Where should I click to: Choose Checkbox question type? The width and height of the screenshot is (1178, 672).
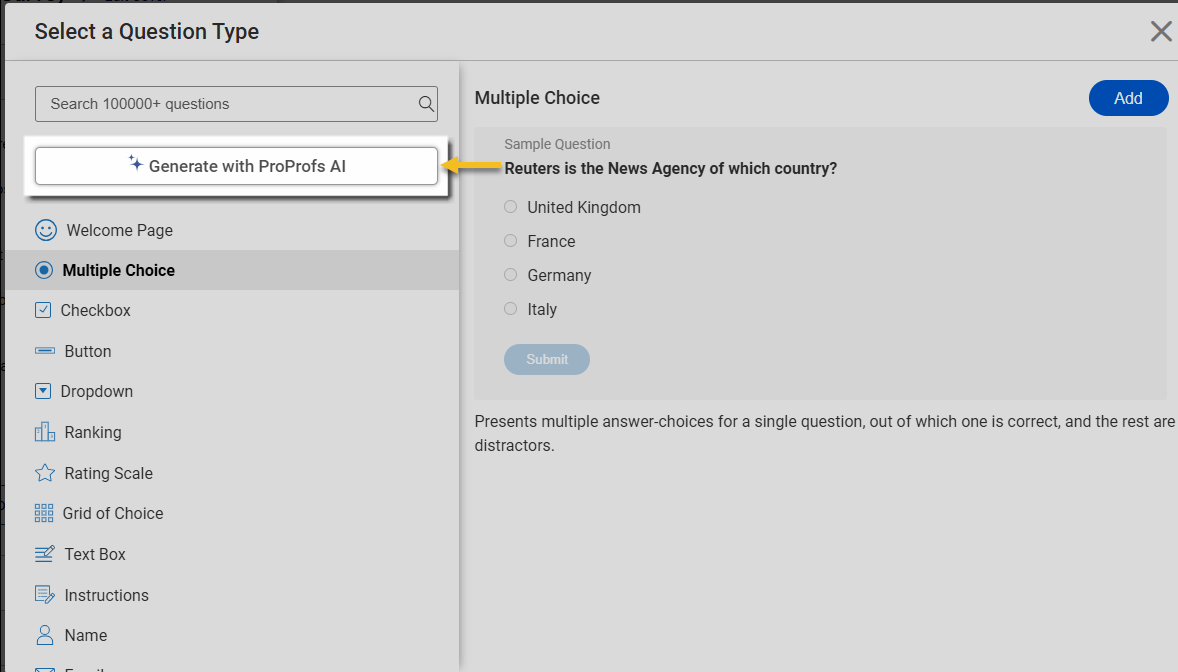pos(232,310)
